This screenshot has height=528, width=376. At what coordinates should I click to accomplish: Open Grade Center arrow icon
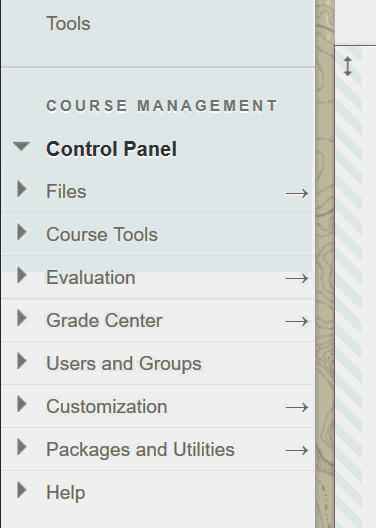pos(297,322)
